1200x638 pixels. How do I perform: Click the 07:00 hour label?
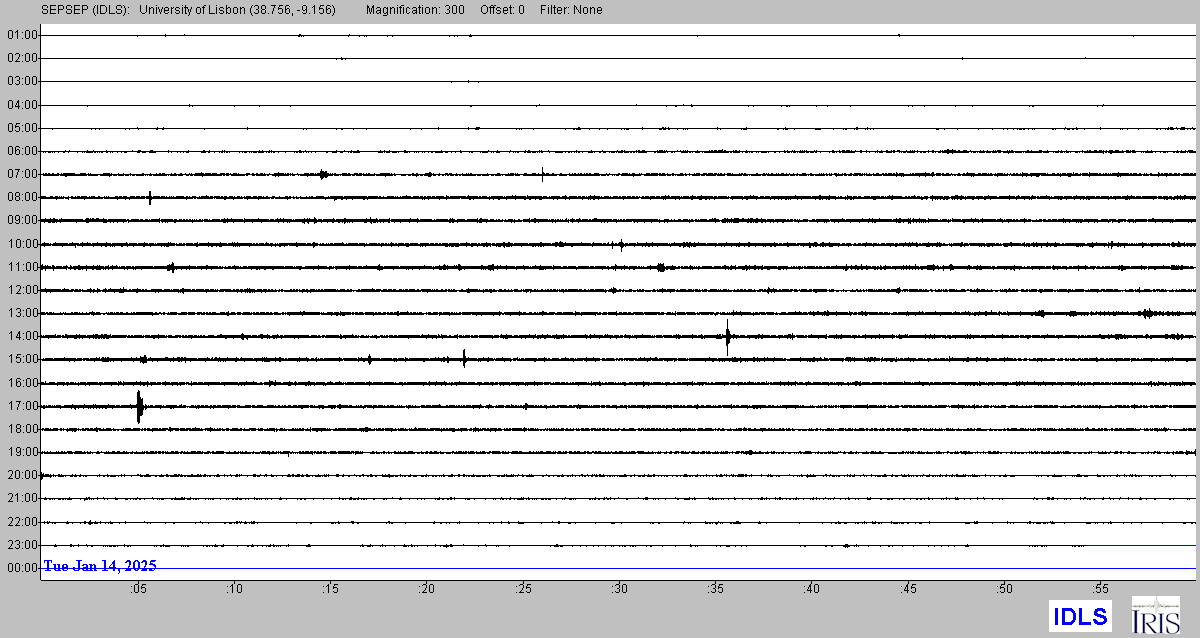pyautogui.click(x=22, y=174)
